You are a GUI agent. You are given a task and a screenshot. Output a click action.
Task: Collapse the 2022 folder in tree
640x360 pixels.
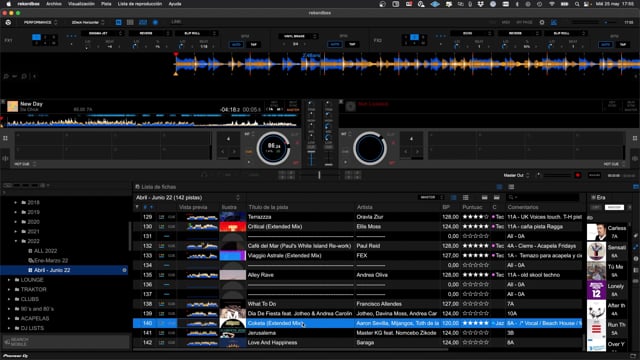[x=16, y=241]
